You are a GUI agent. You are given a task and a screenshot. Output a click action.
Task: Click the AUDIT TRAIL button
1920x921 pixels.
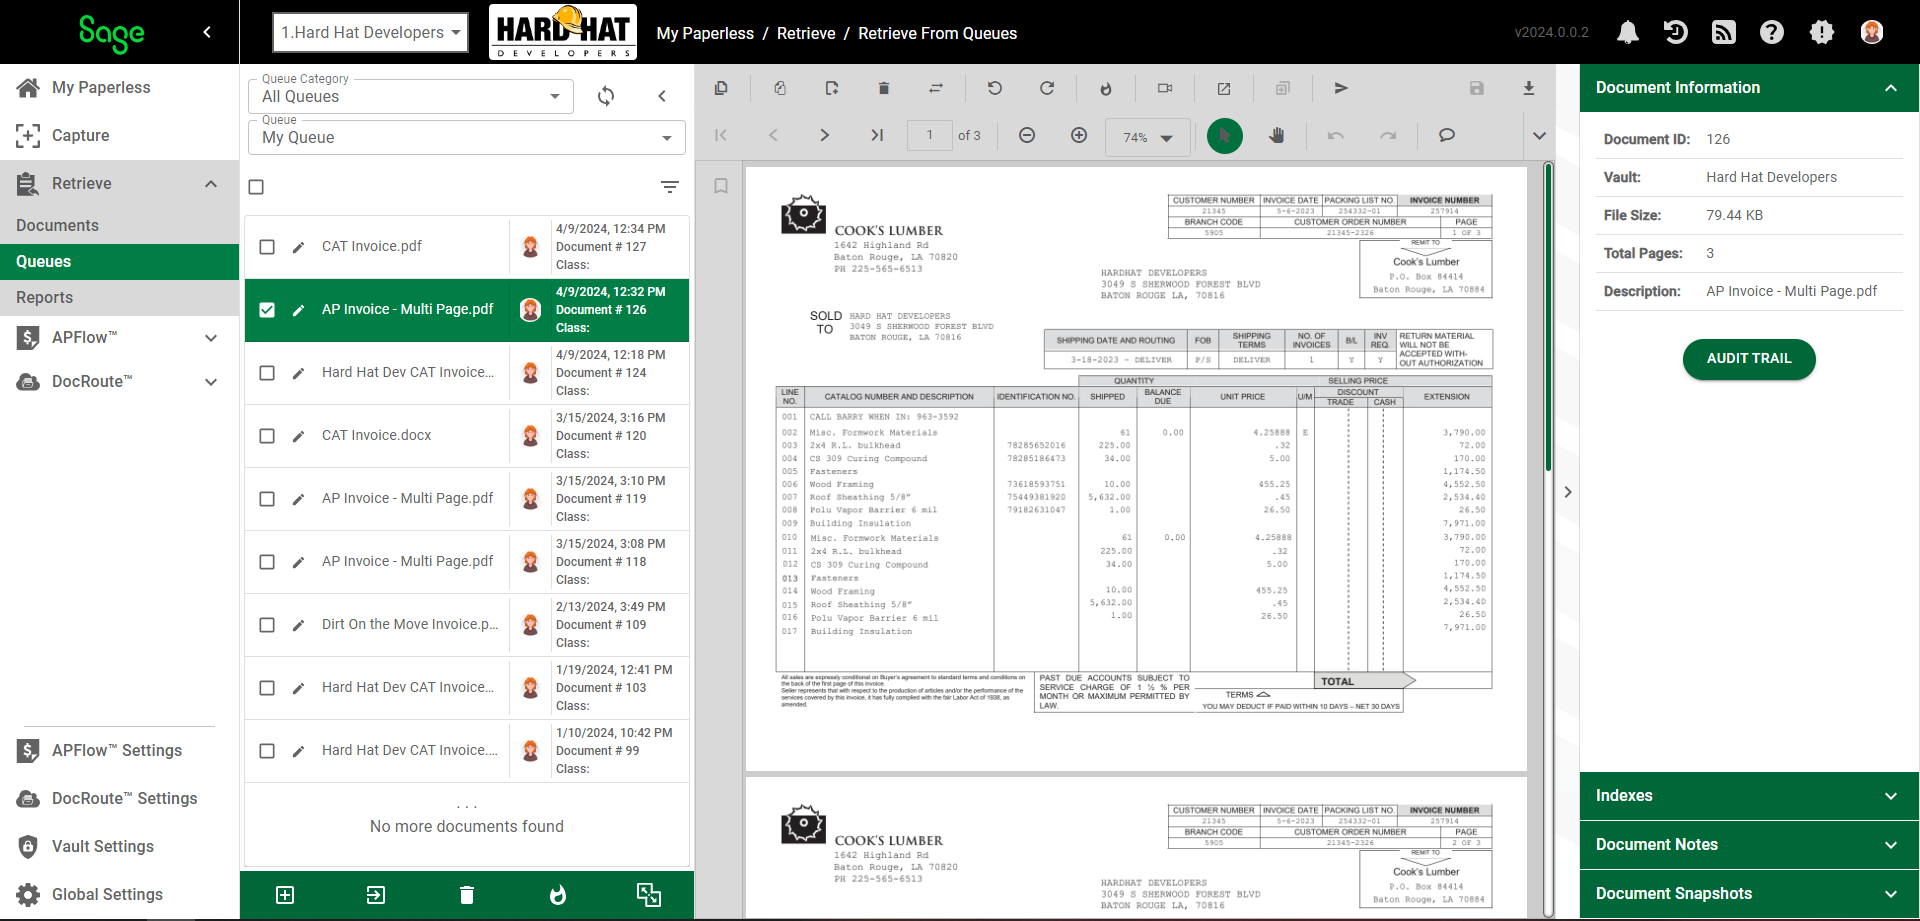click(x=1749, y=359)
